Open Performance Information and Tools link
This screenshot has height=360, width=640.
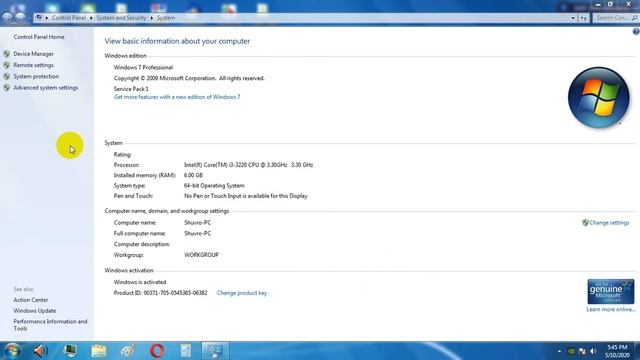point(50,325)
